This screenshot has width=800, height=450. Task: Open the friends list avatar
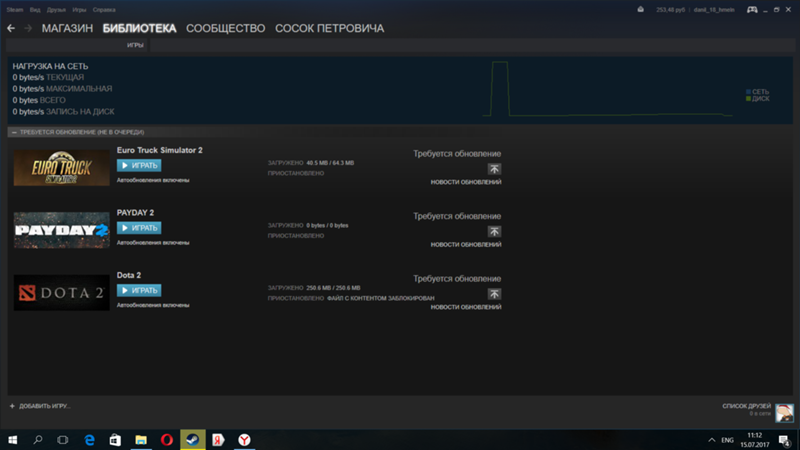pos(784,413)
